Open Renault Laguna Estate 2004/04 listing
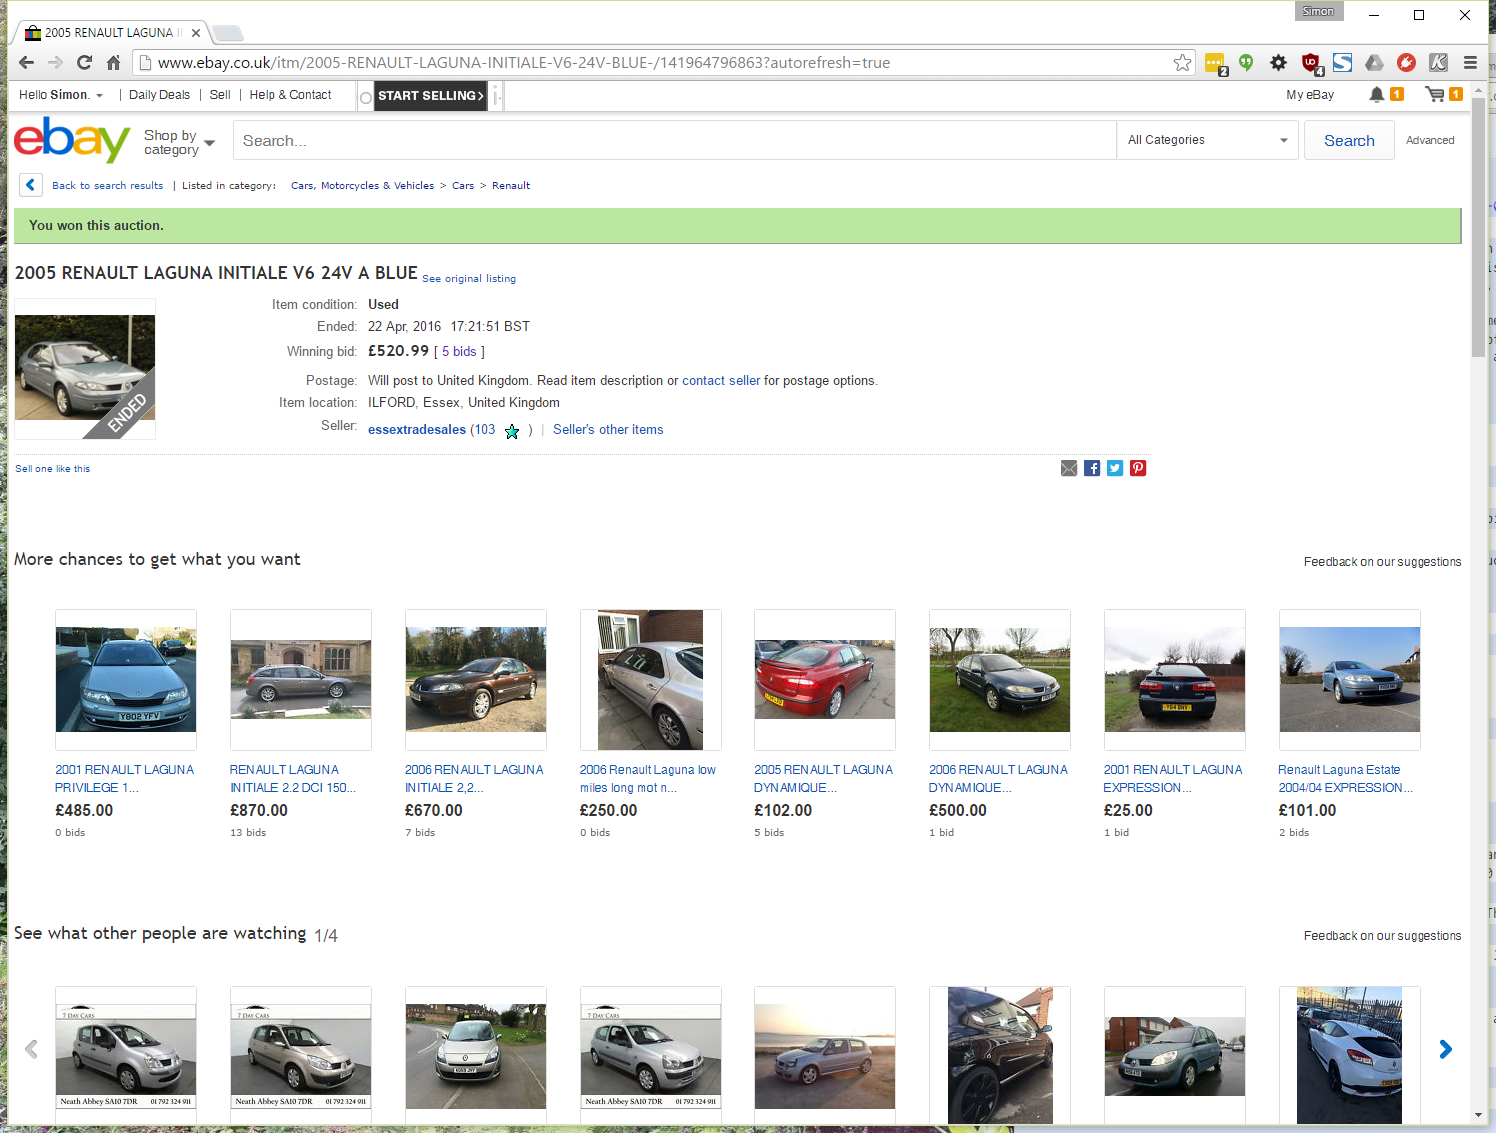The image size is (1496, 1133). click(x=1345, y=779)
